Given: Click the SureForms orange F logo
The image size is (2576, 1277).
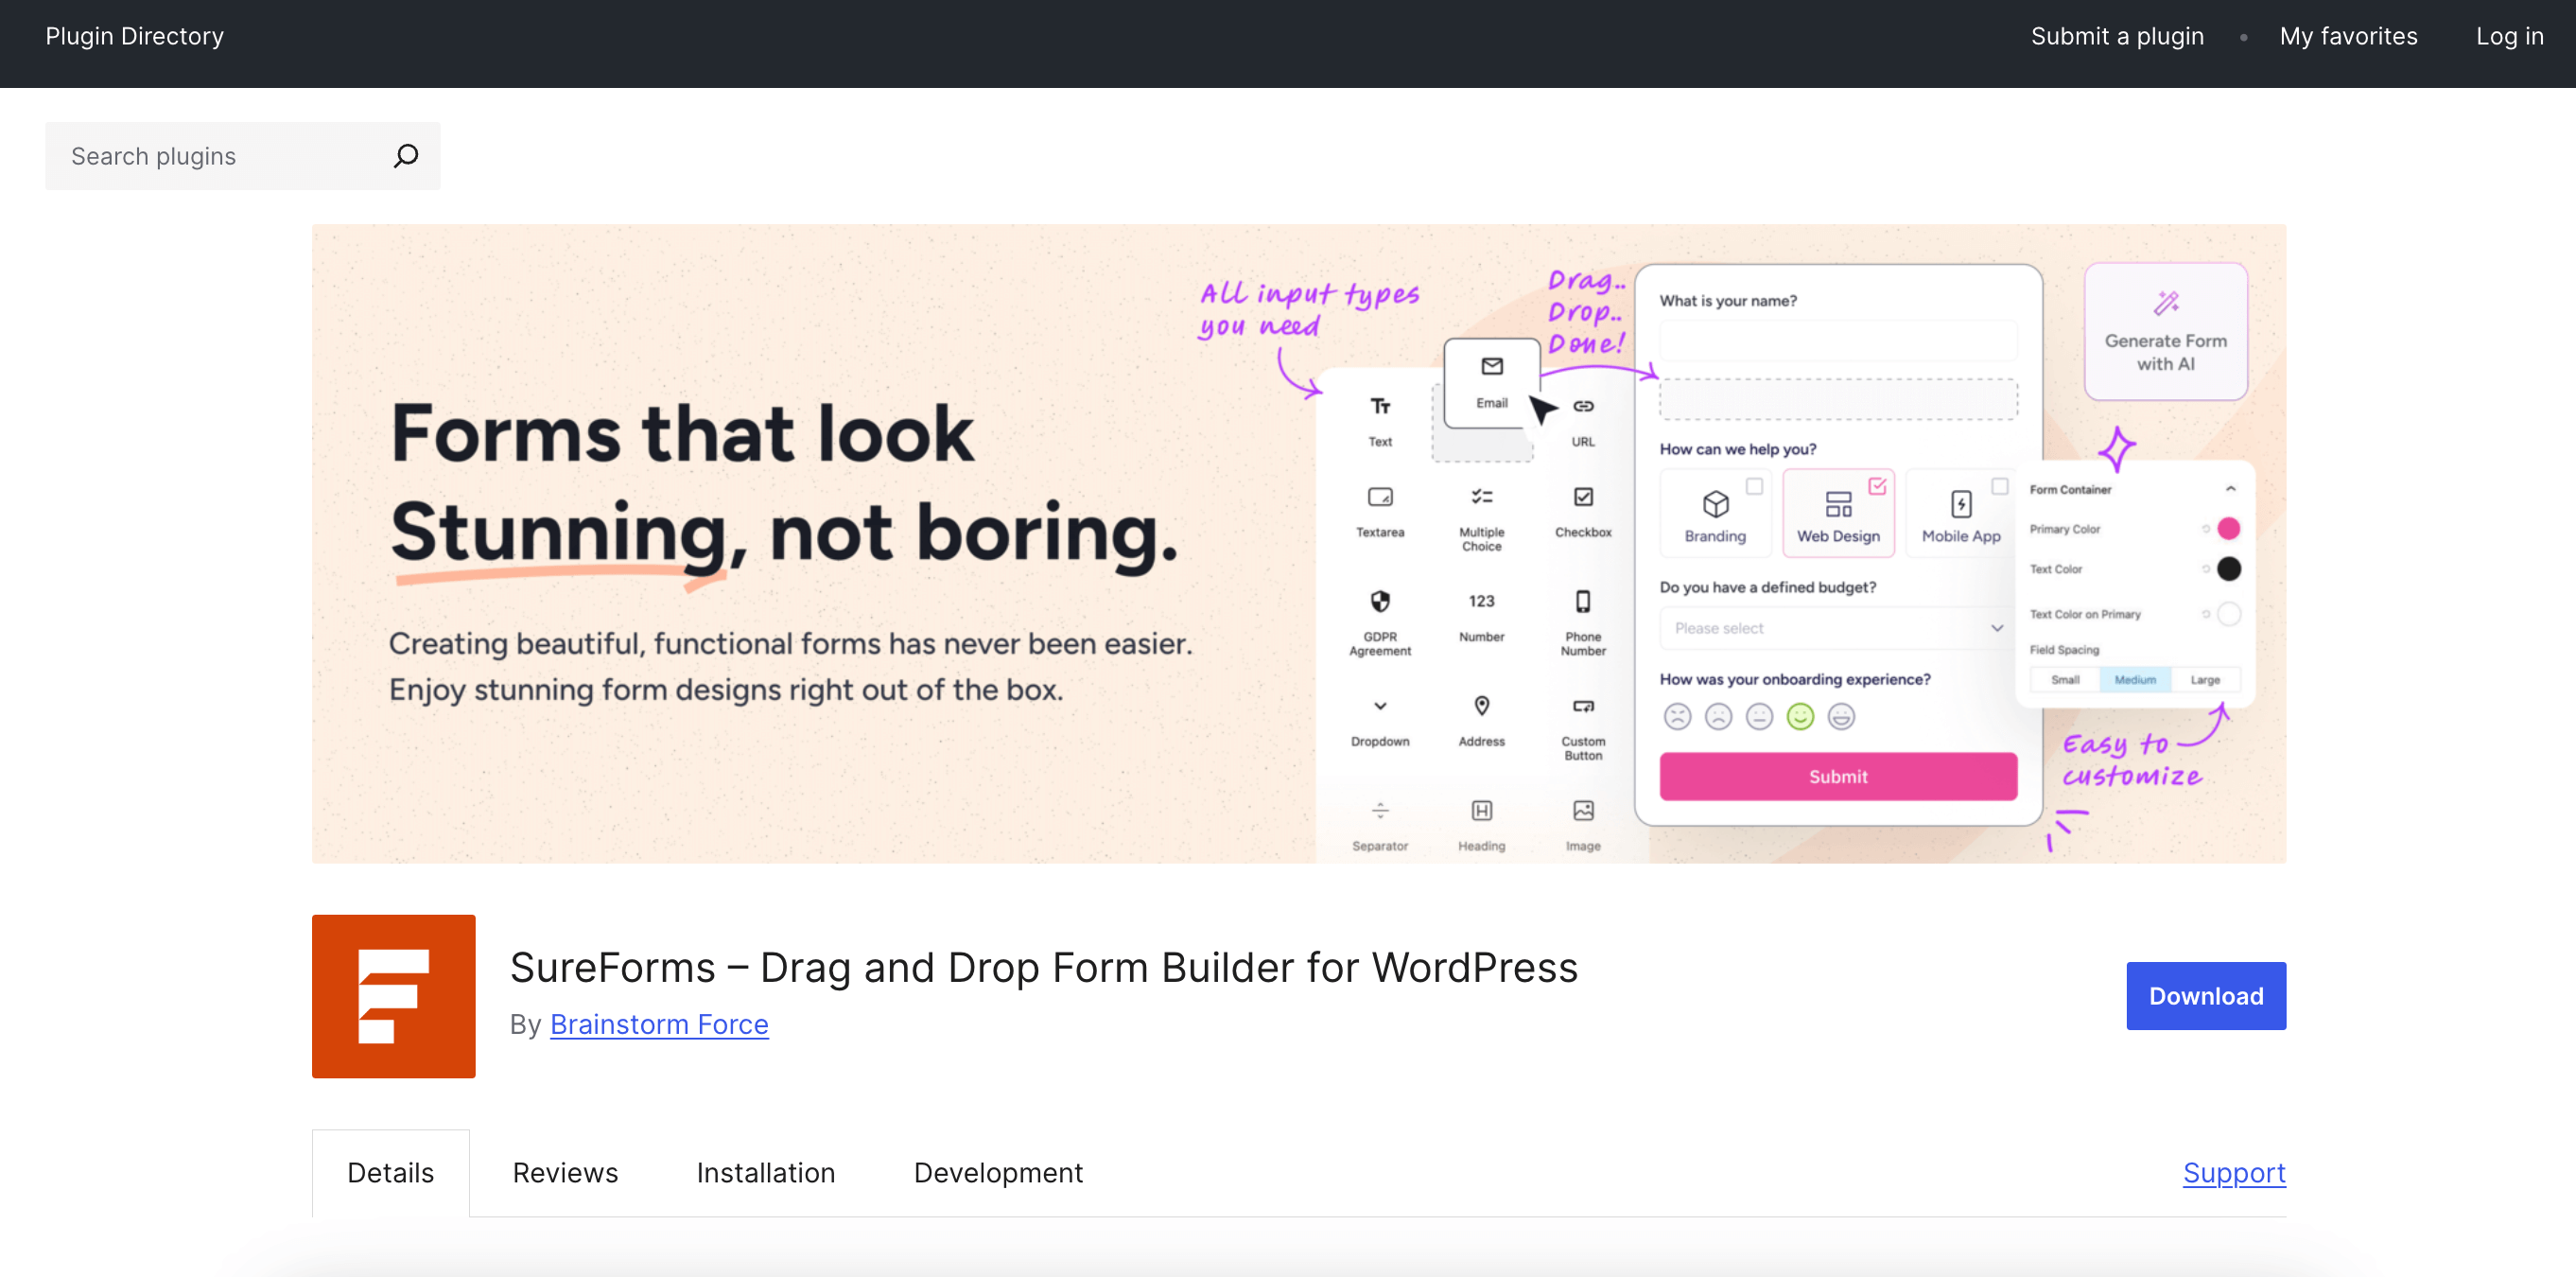Looking at the screenshot, I should tap(393, 996).
